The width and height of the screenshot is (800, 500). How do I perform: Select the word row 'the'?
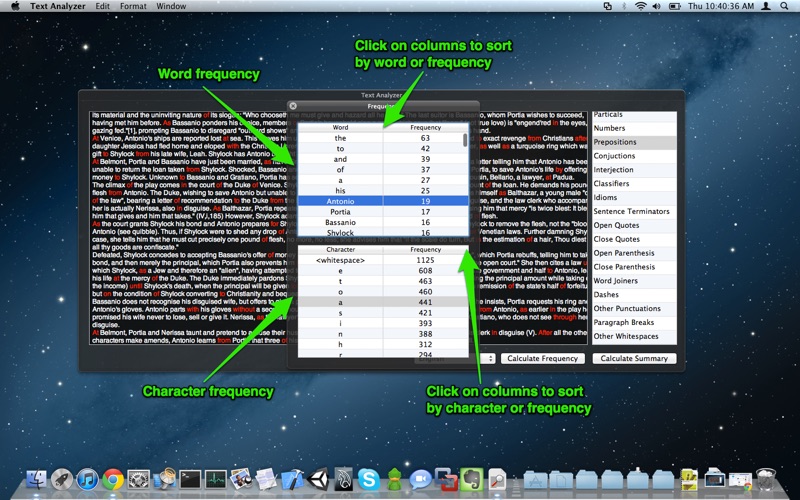[x=383, y=138]
